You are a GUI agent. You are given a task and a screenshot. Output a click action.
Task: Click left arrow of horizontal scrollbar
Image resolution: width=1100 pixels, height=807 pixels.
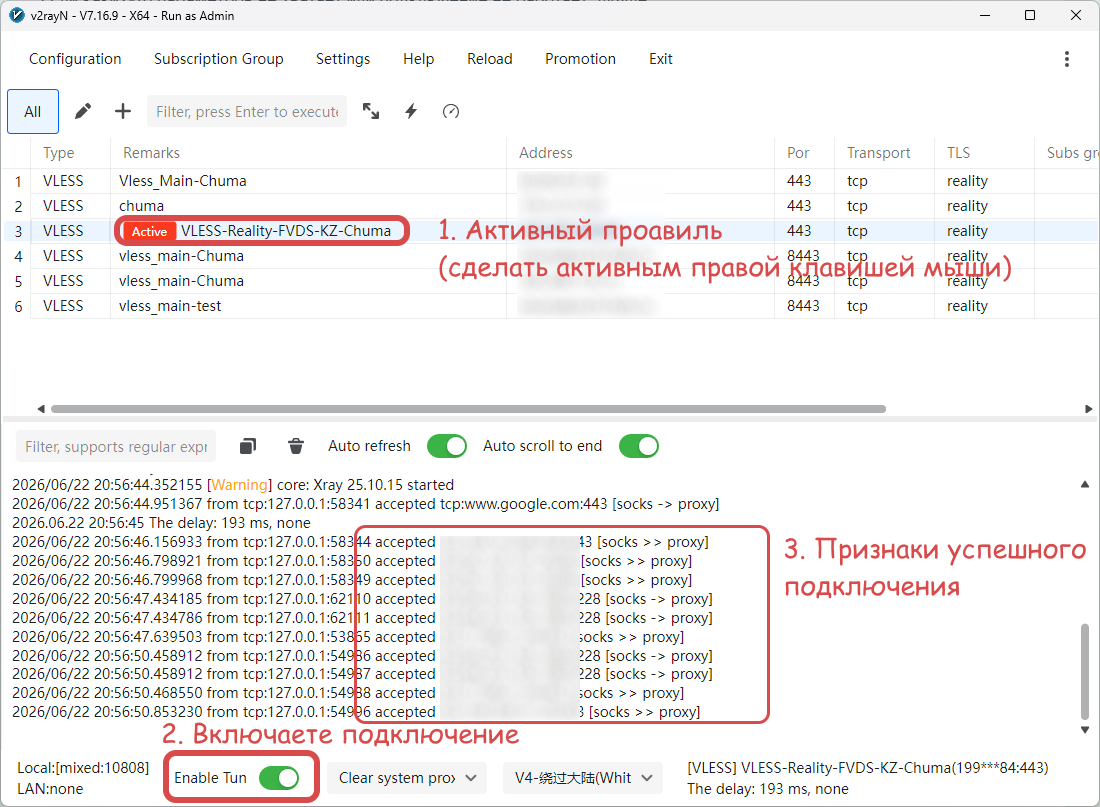tap(41, 408)
